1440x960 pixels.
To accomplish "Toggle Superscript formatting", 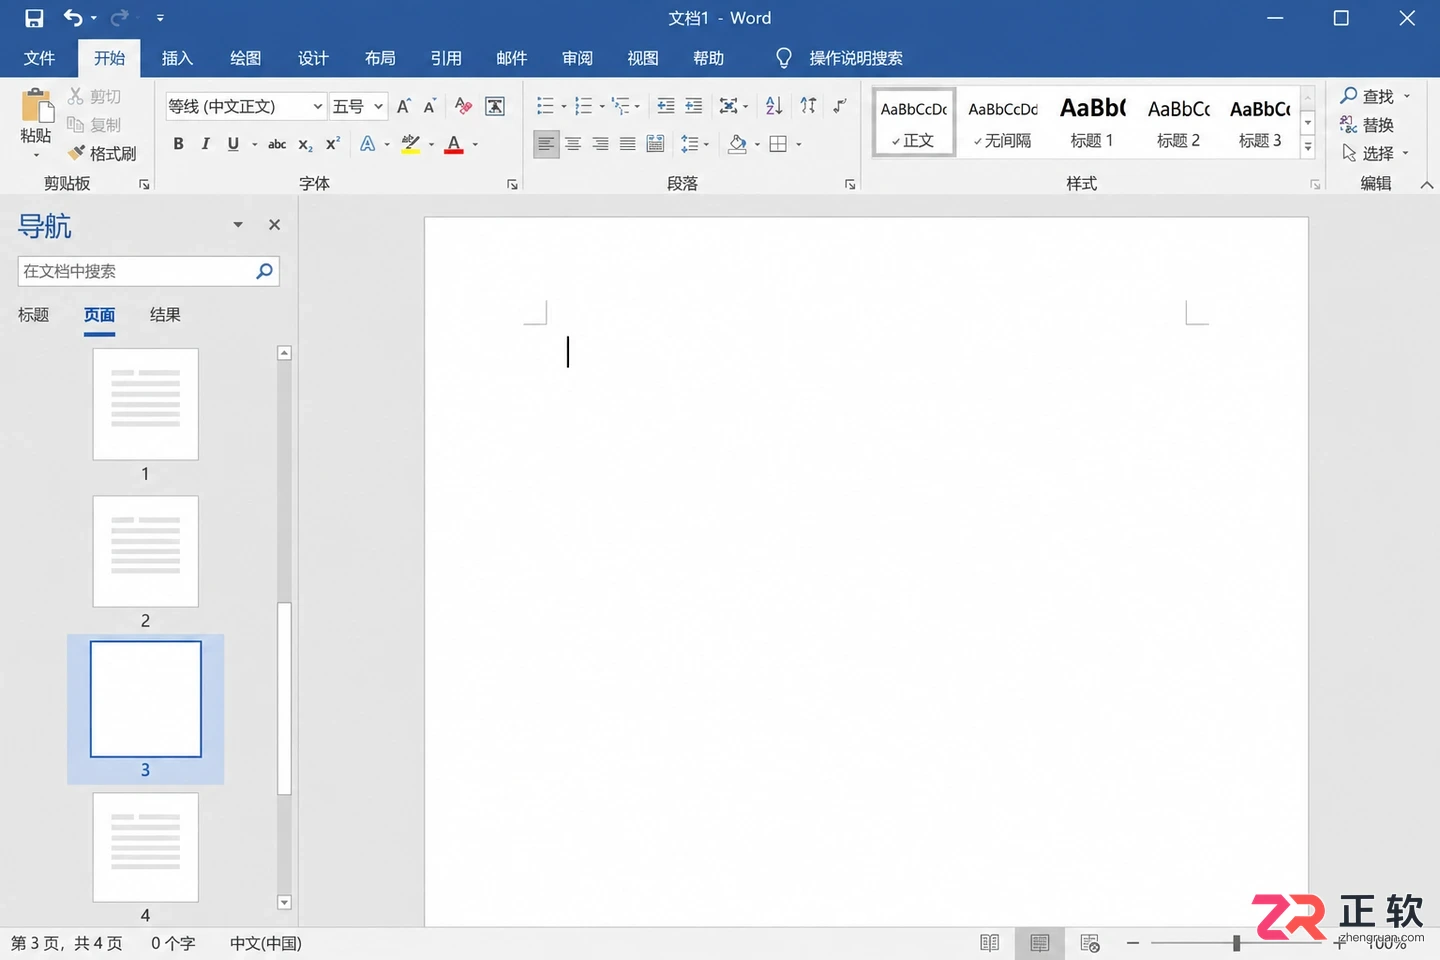I will pos(333,144).
